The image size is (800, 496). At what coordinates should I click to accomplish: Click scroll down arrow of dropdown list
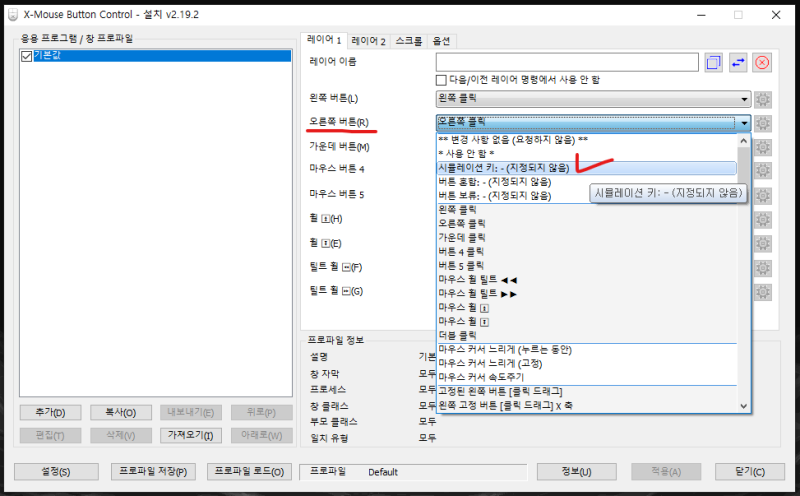744,406
